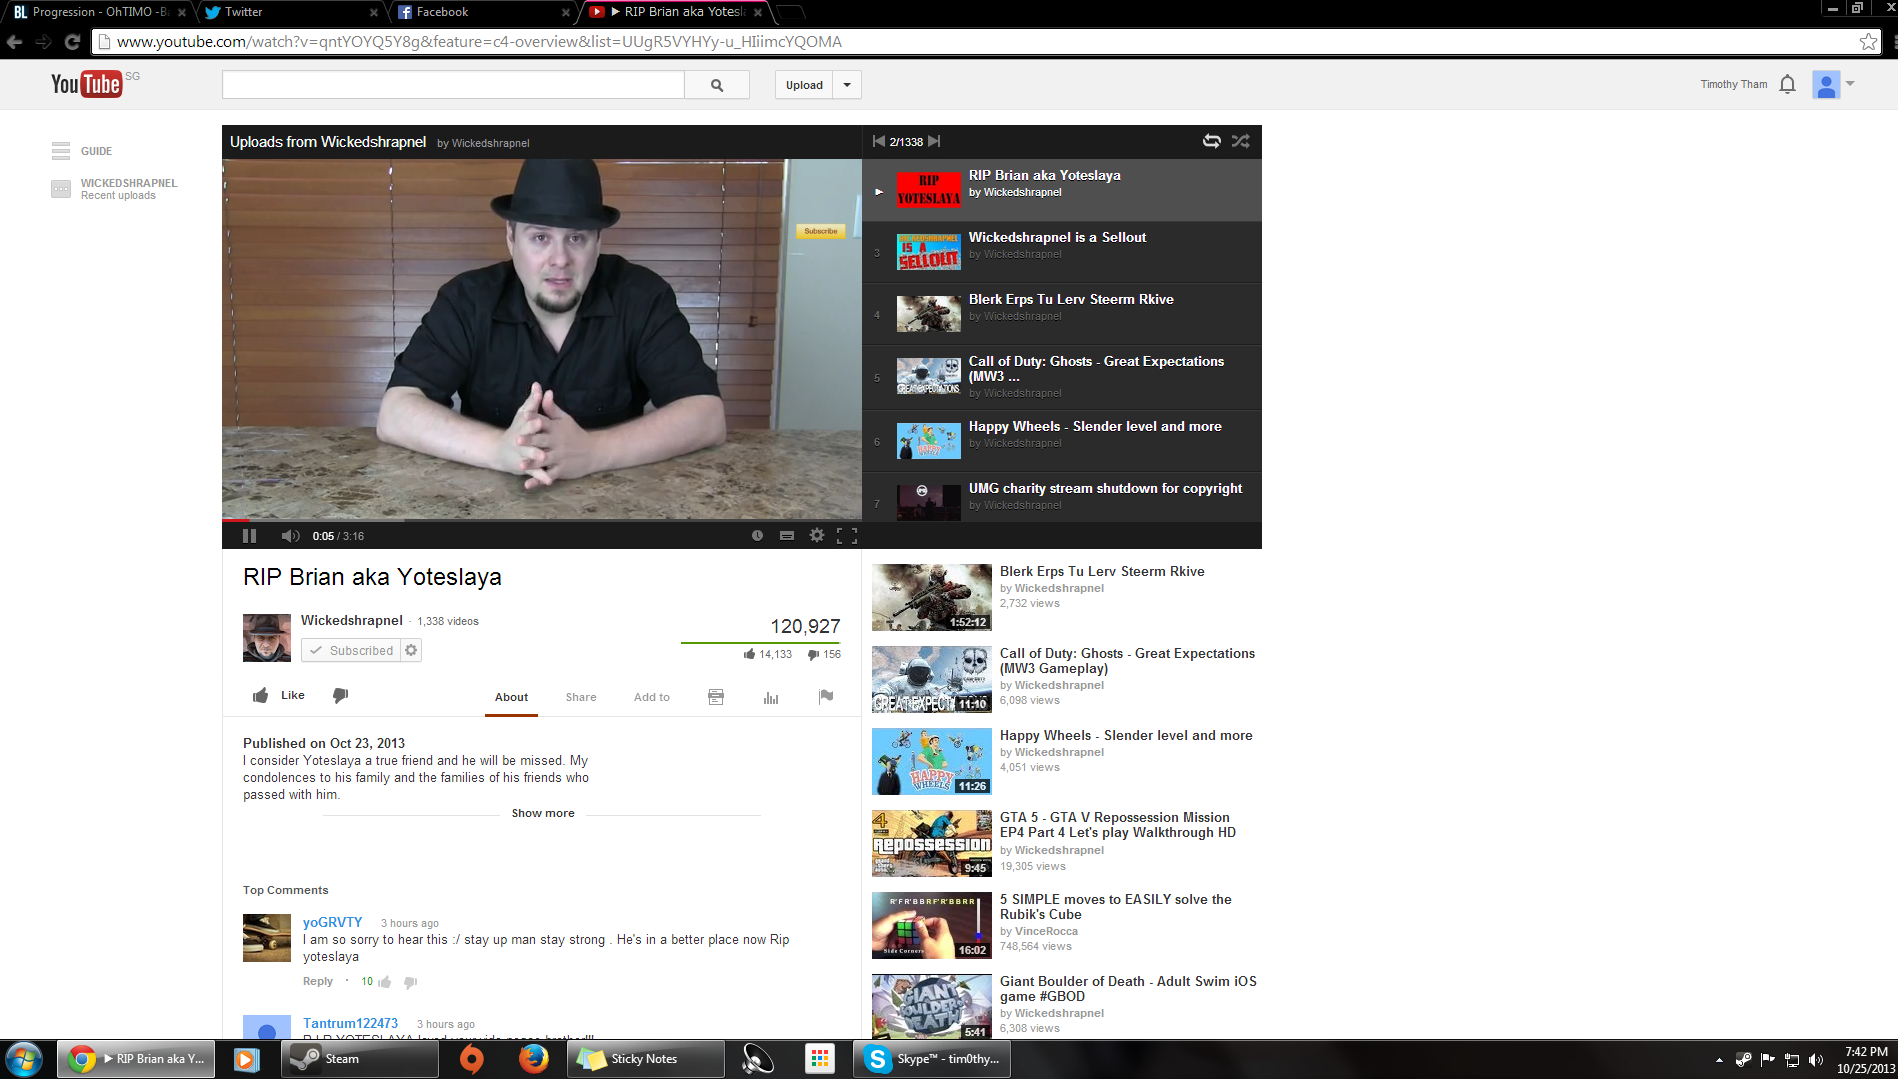Open the Rubik's Cube suggested video
Screen dimensions: 1898x1079
[x=1066, y=925]
